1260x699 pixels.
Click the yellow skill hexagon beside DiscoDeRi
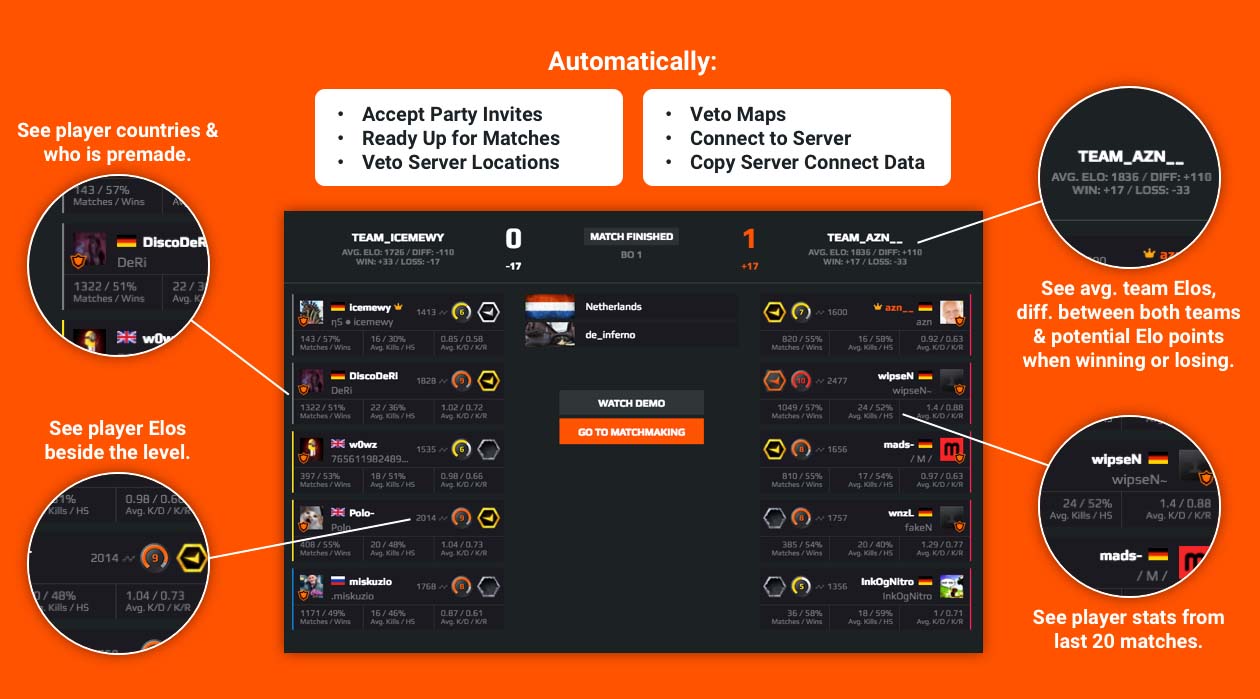pyautogui.click(x=489, y=380)
